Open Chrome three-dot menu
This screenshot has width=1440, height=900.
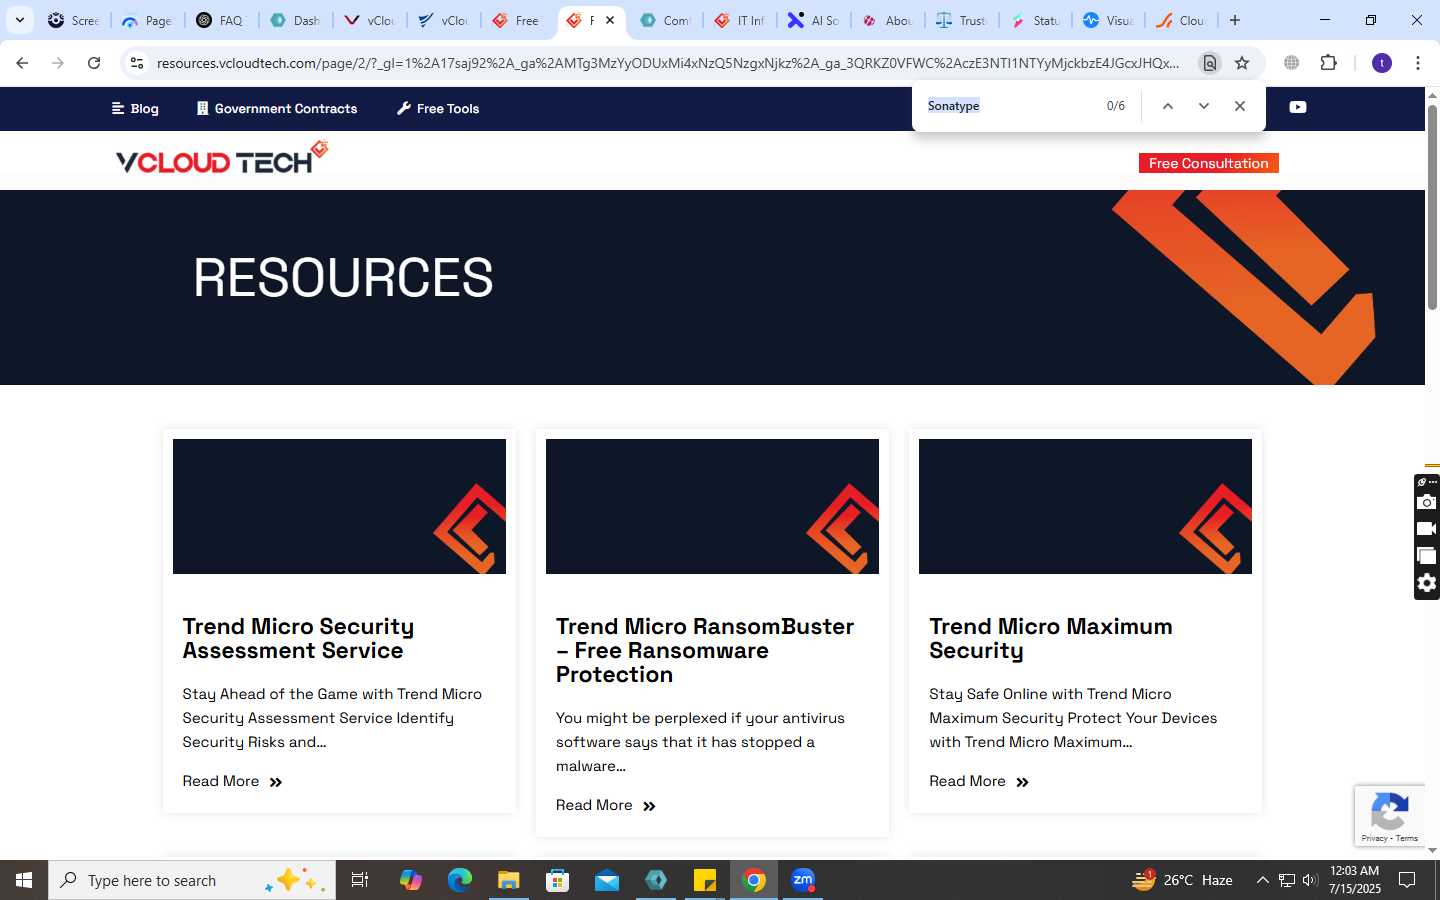[1418, 63]
